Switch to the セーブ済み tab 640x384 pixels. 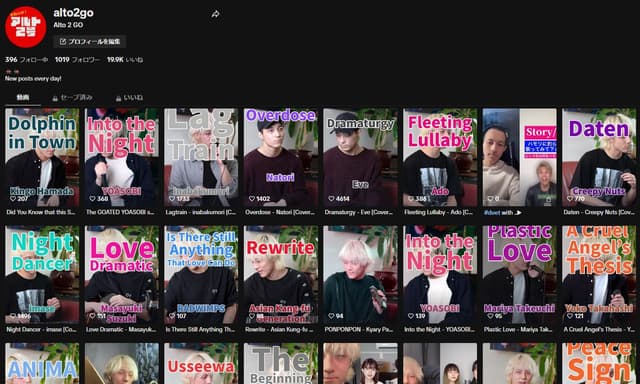coord(72,98)
